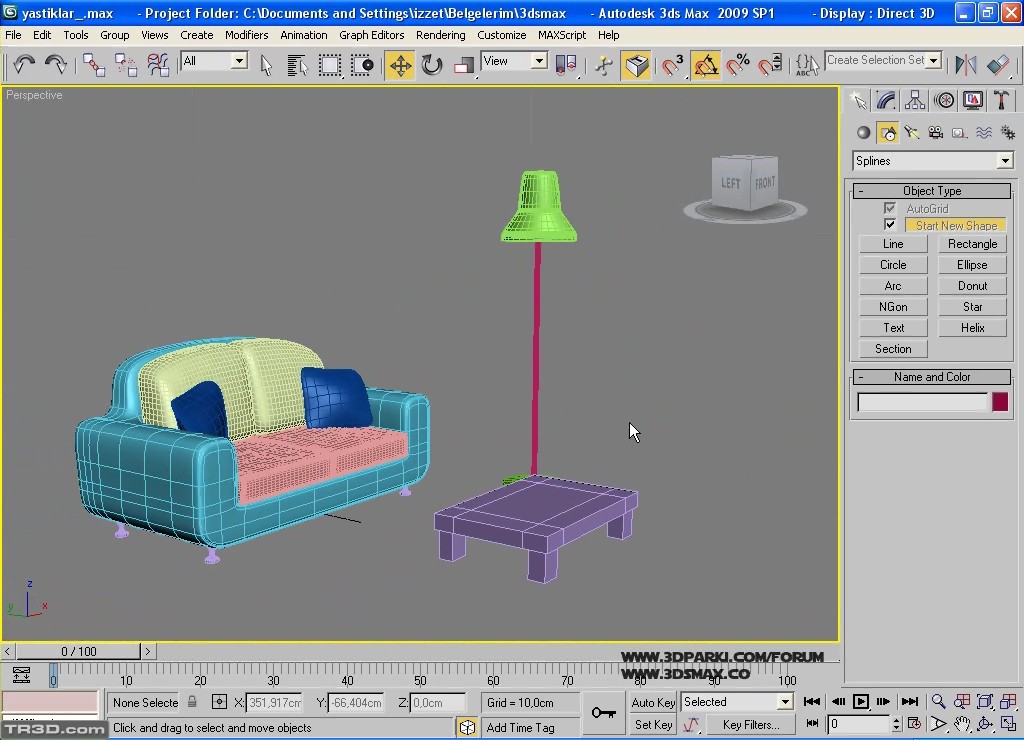Open the Splines category dropdown
Screen dimensions: 1024x740
point(932,161)
